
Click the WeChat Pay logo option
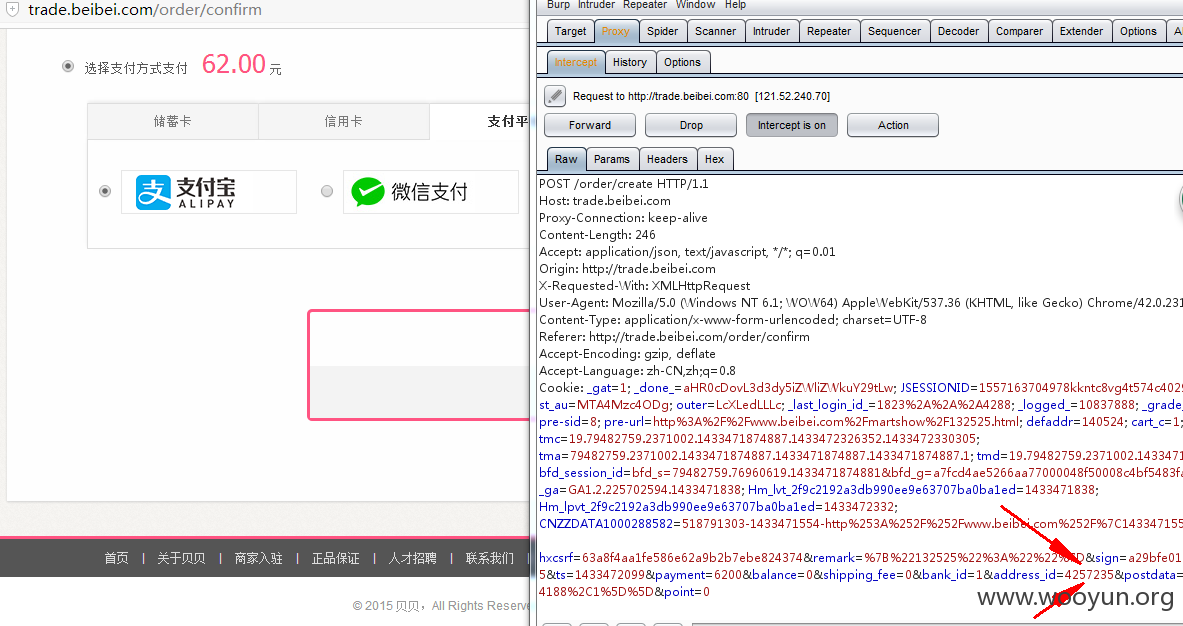(x=430, y=192)
